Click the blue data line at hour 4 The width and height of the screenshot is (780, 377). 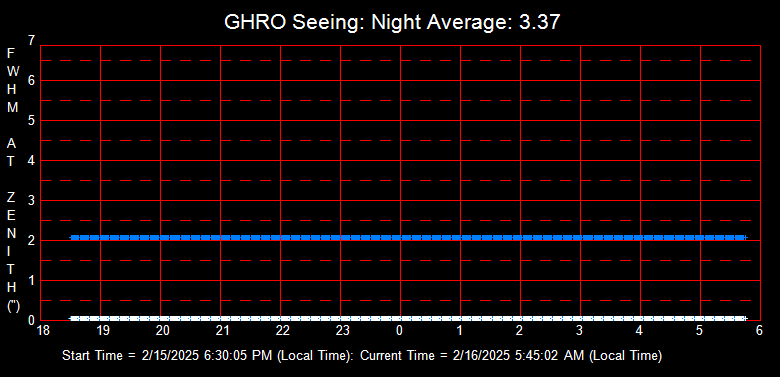click(x=640, y=238)
